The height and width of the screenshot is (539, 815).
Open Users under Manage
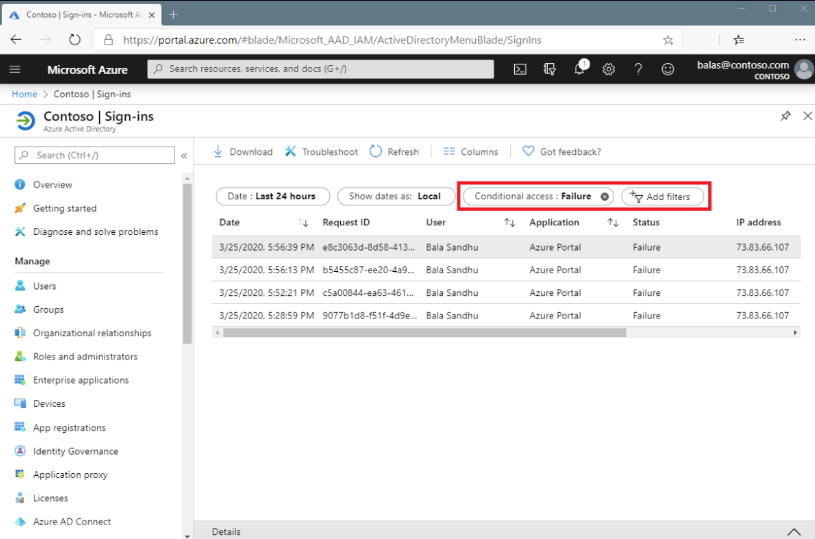coord(35,286)
